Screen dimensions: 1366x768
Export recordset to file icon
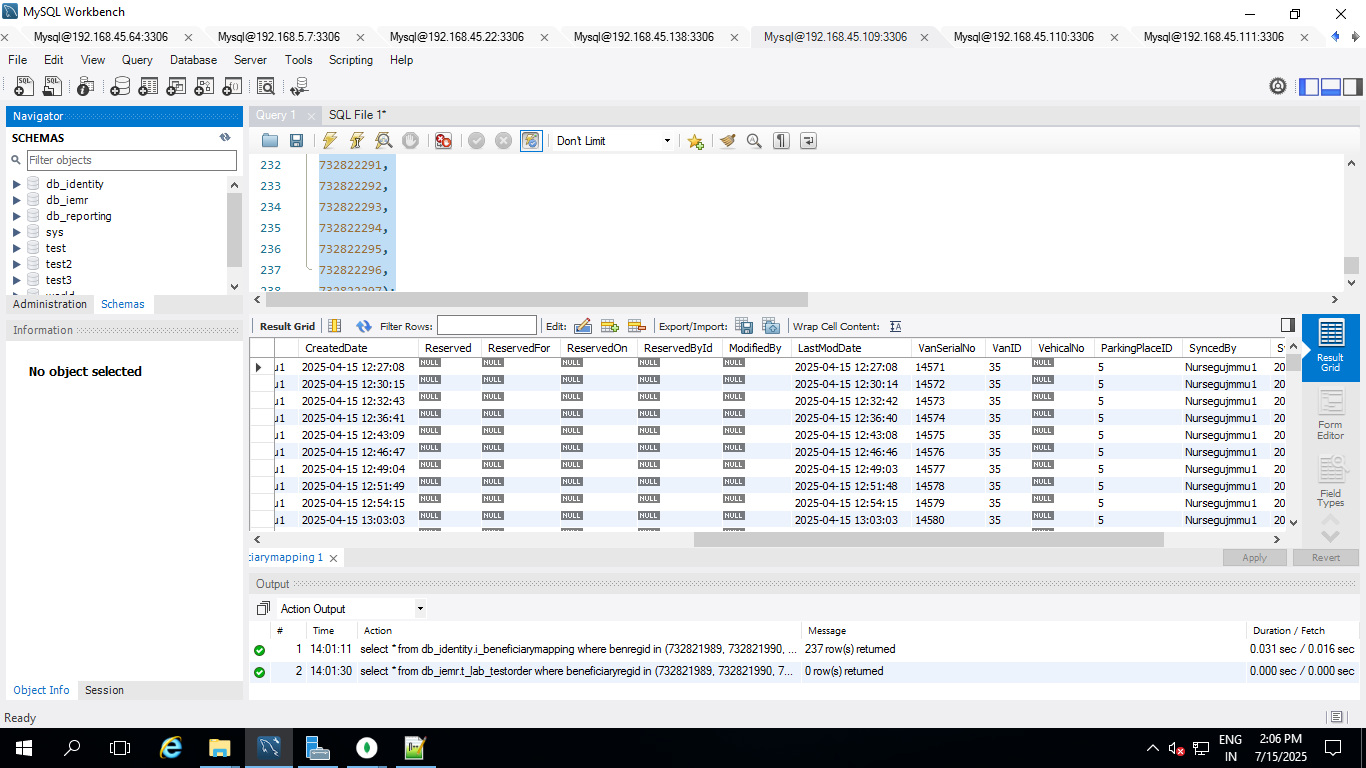(x=744, y=326)
